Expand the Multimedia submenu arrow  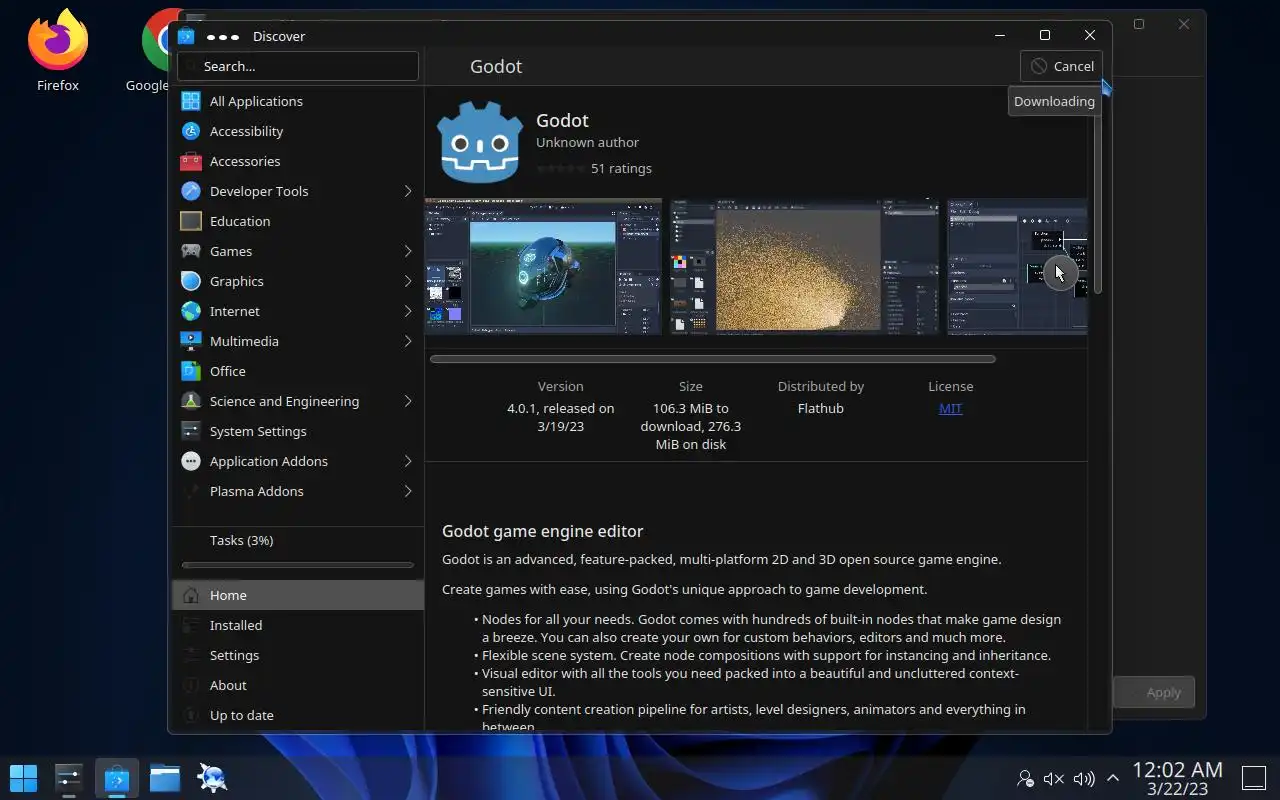(x=408, y=341)
